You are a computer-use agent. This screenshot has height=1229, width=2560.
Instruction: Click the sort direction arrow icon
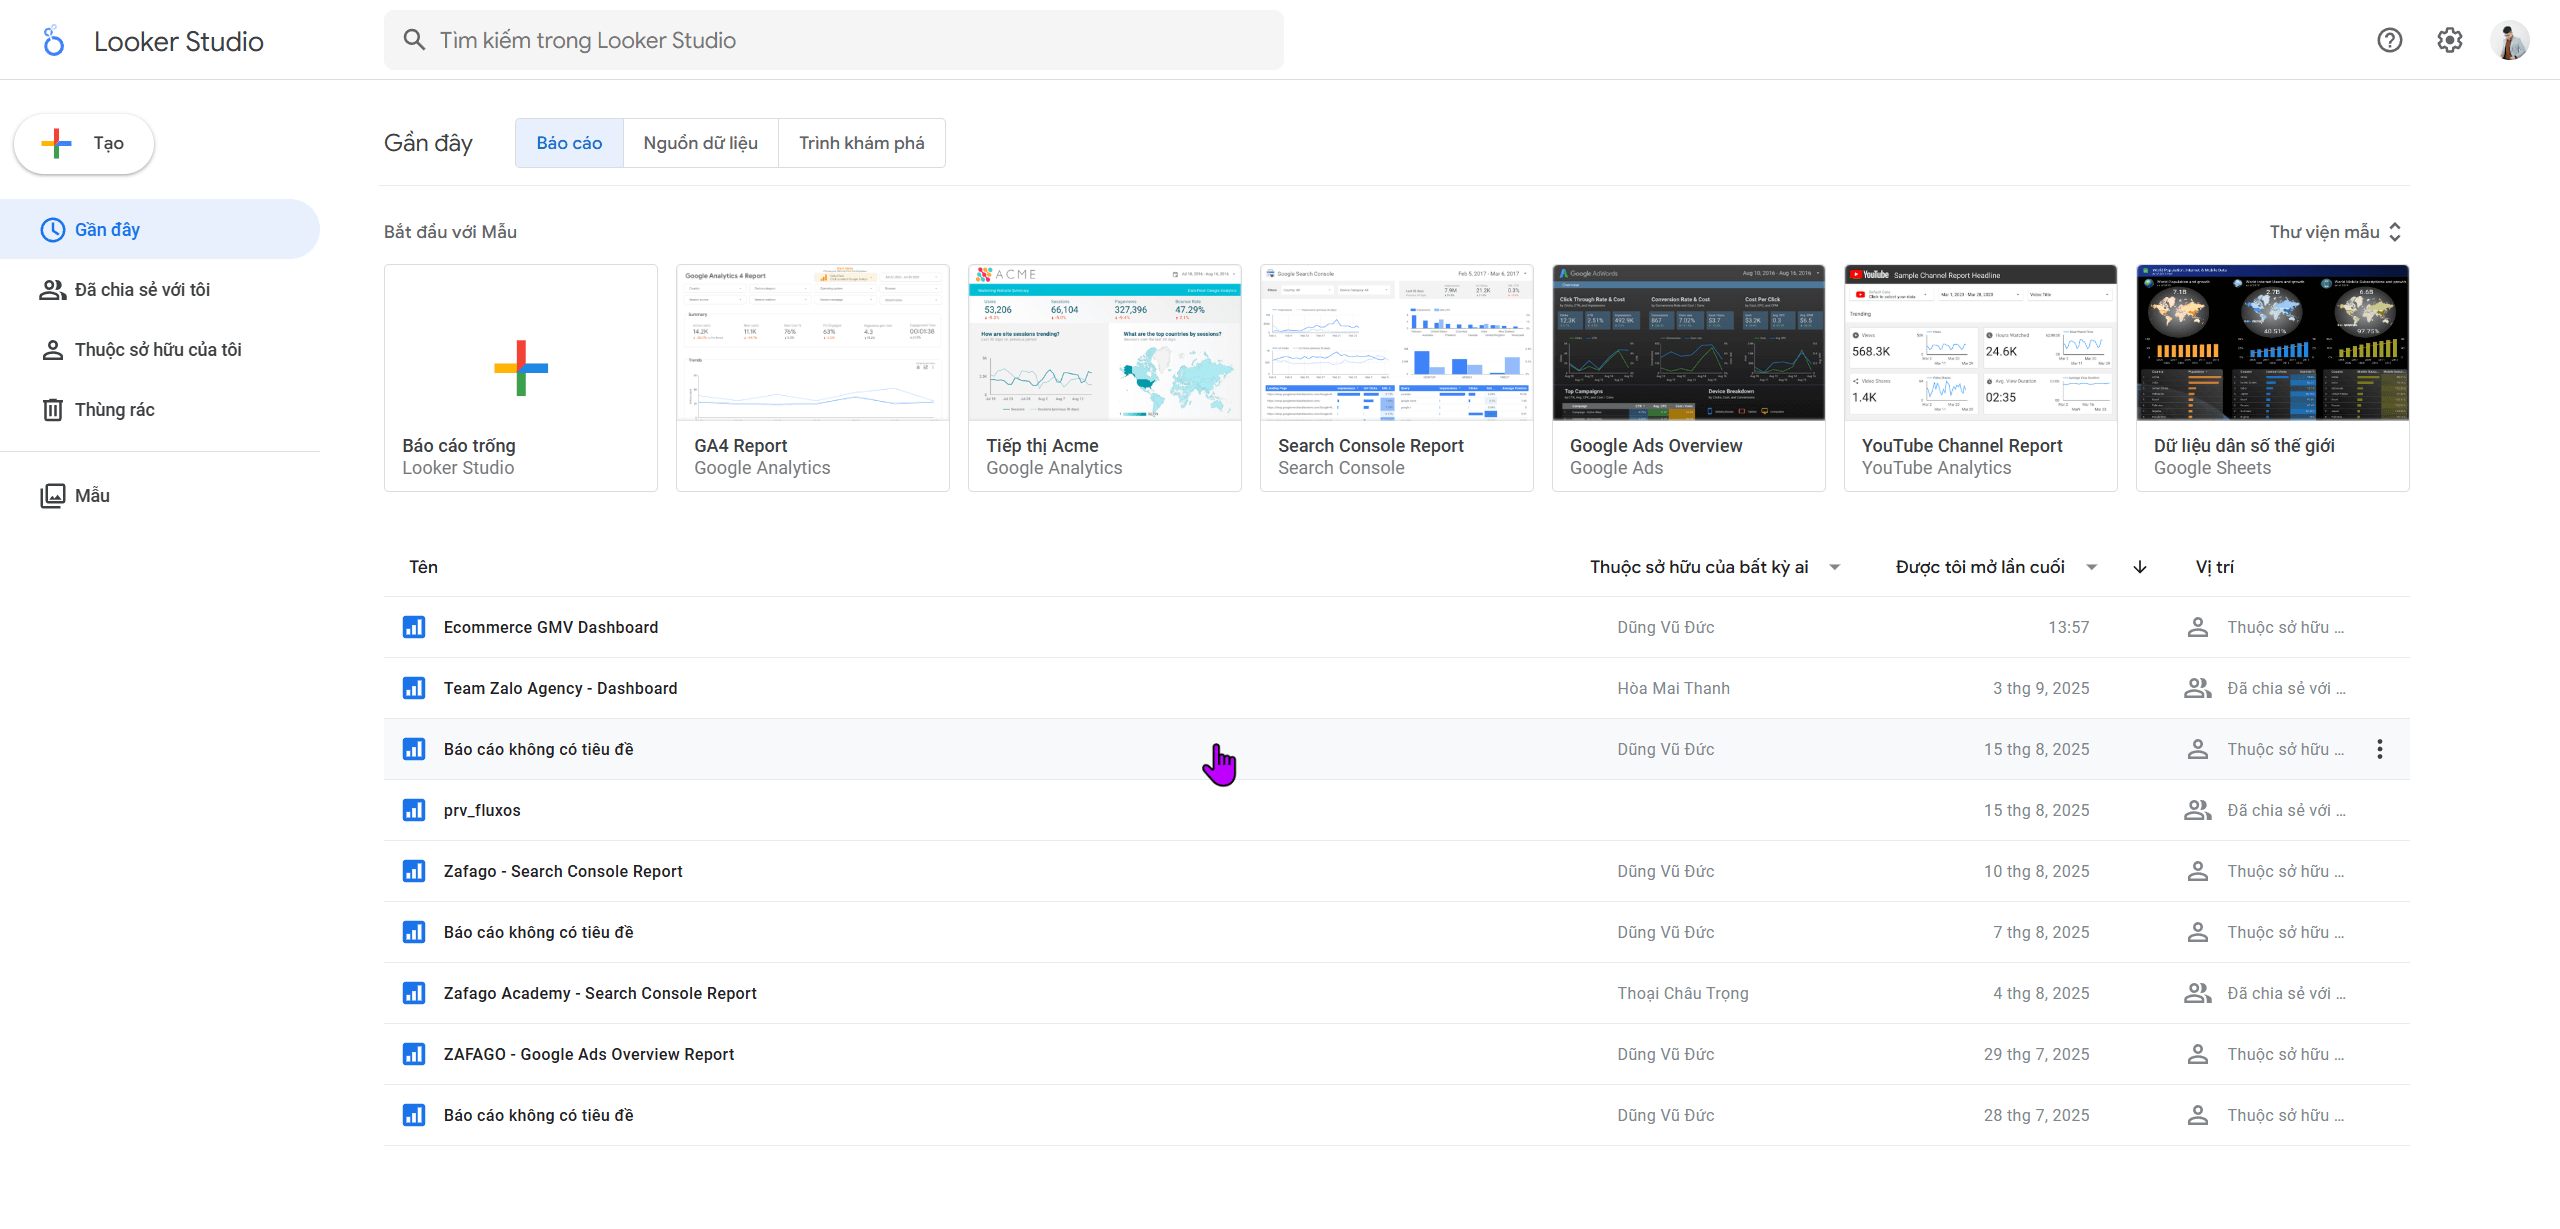2139,567
